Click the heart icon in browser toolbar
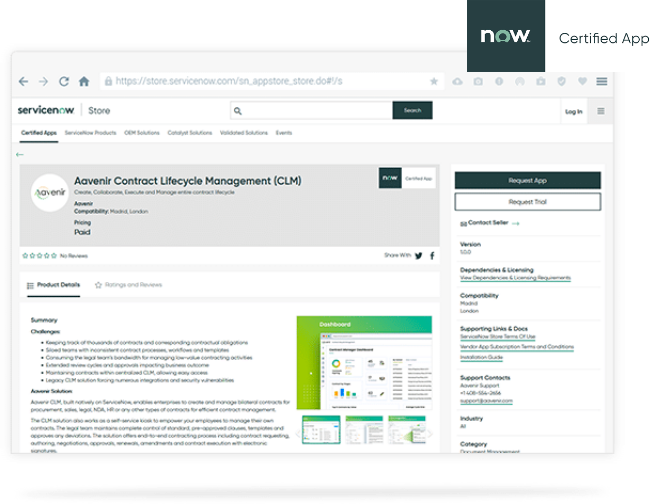Screen dimensions: 663x504 [x=582, y=81]
